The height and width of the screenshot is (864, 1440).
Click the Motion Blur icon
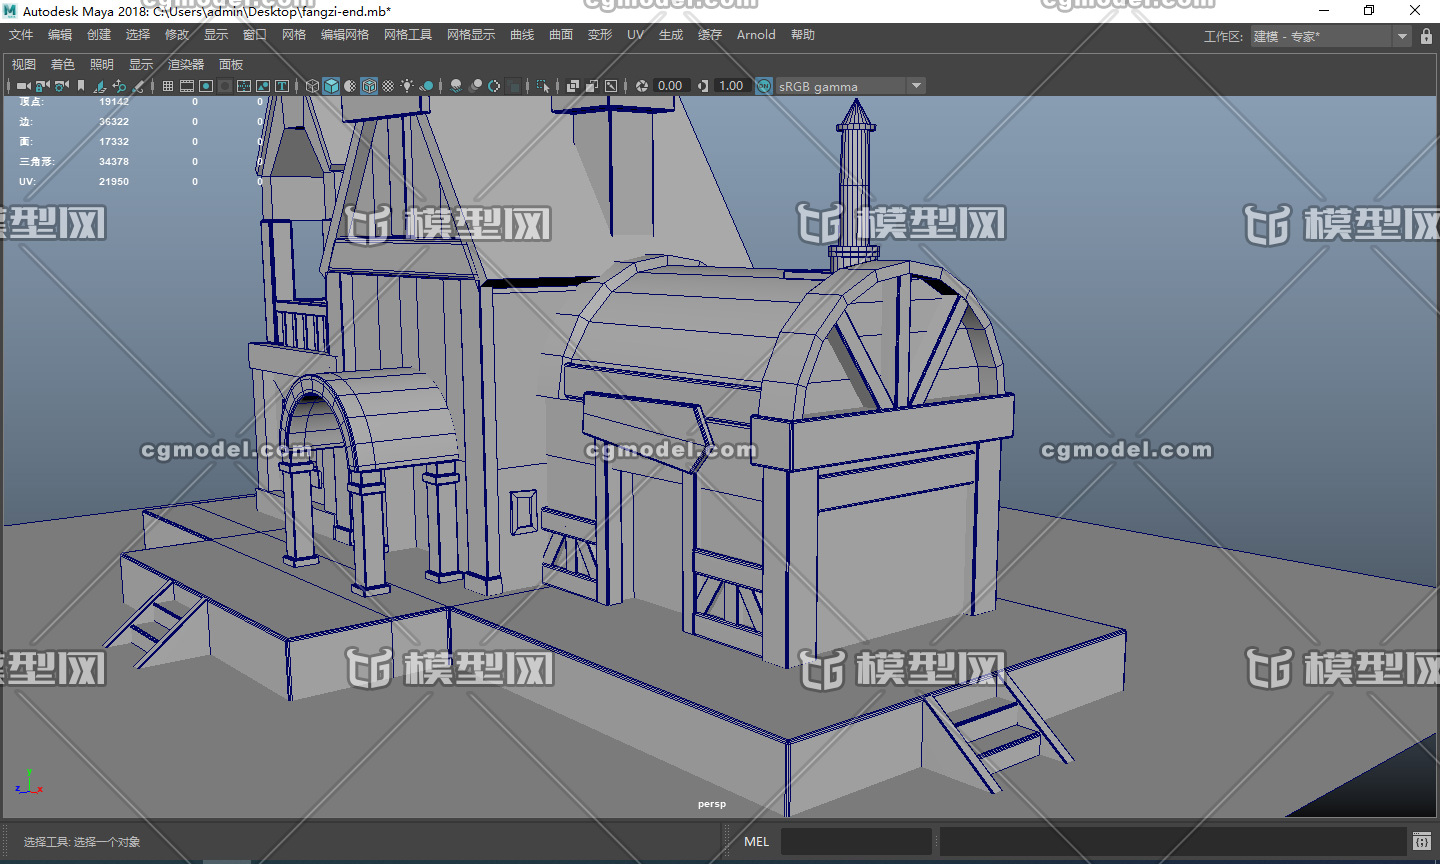click(475, 86)
